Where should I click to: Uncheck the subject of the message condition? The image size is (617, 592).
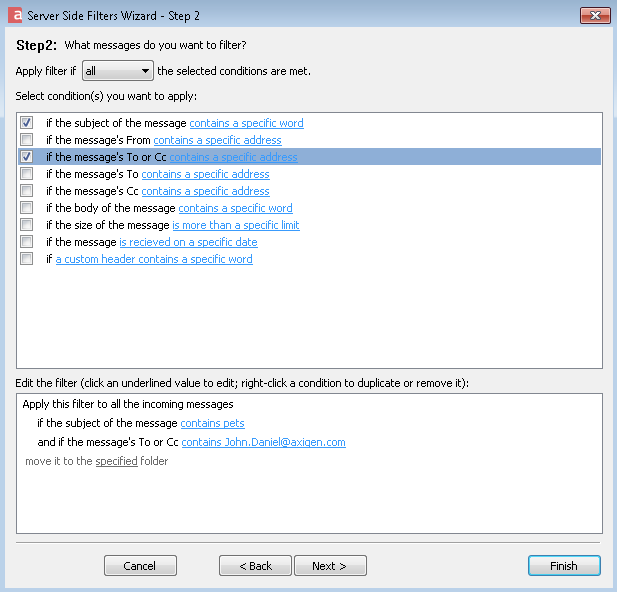click(x=26, y=123)
